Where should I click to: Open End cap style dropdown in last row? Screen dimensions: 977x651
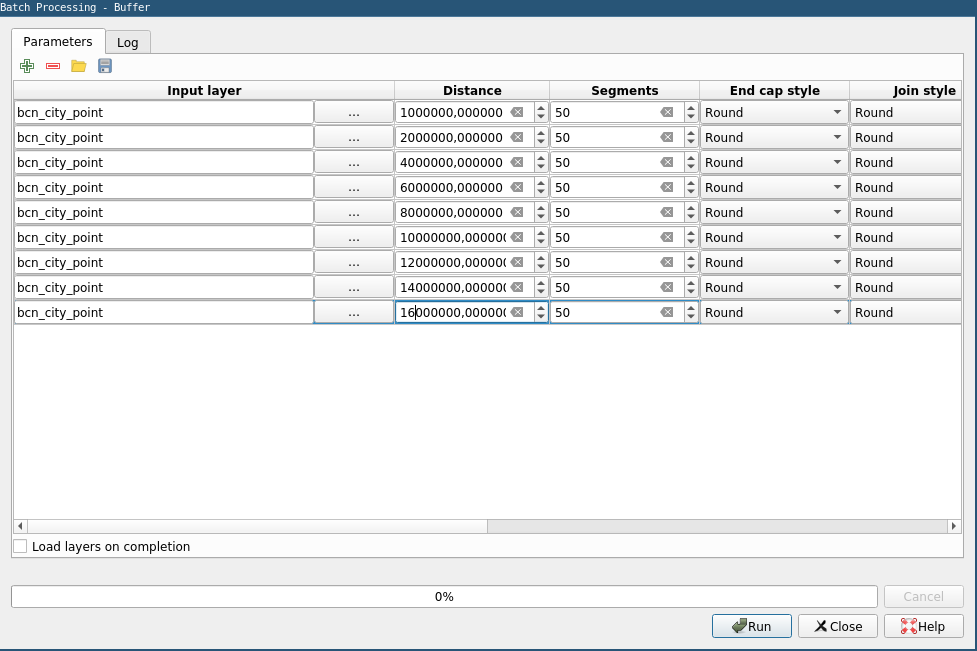point(837,313)
